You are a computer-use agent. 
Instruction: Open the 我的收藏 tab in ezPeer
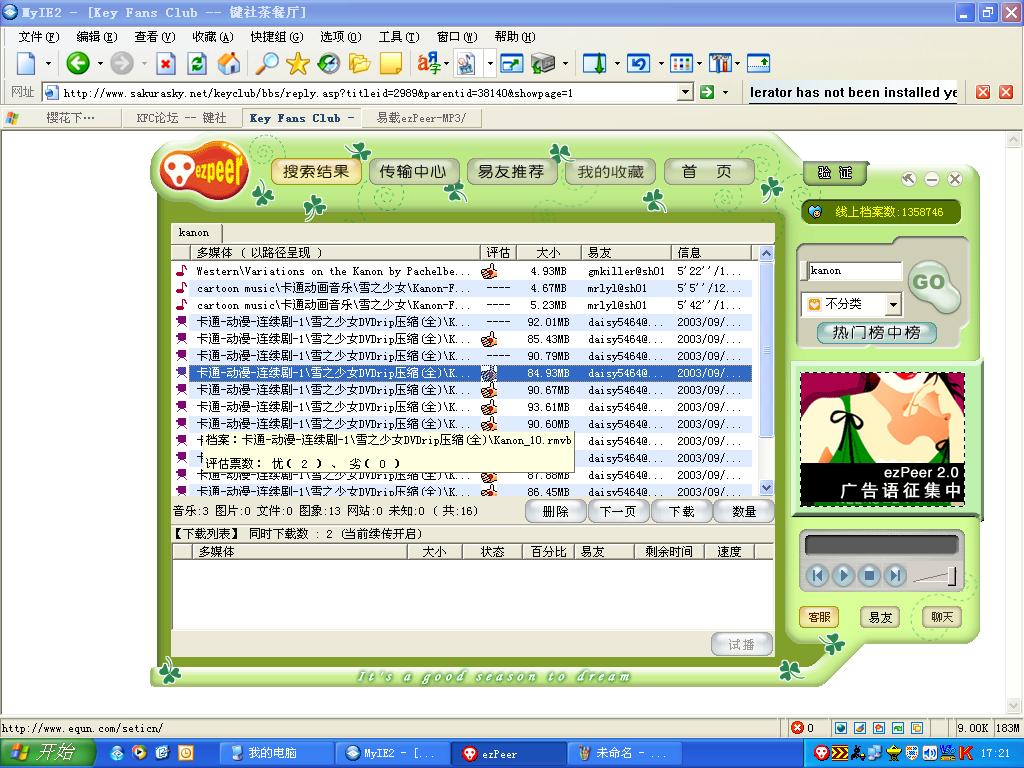pyautogui.click(x=610, y=172)
